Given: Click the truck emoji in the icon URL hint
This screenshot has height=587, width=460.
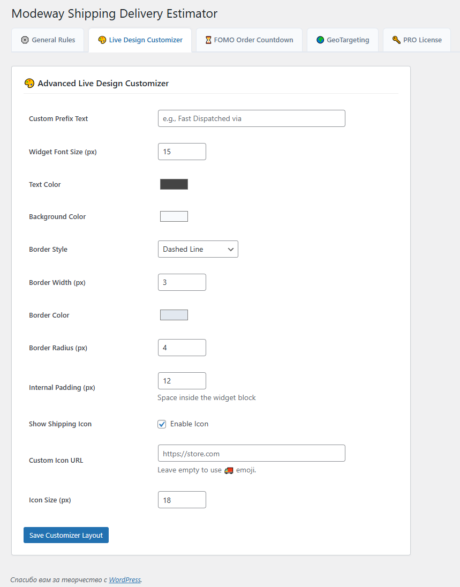Looking at the screenshot, I should click(x=229, y=470).
